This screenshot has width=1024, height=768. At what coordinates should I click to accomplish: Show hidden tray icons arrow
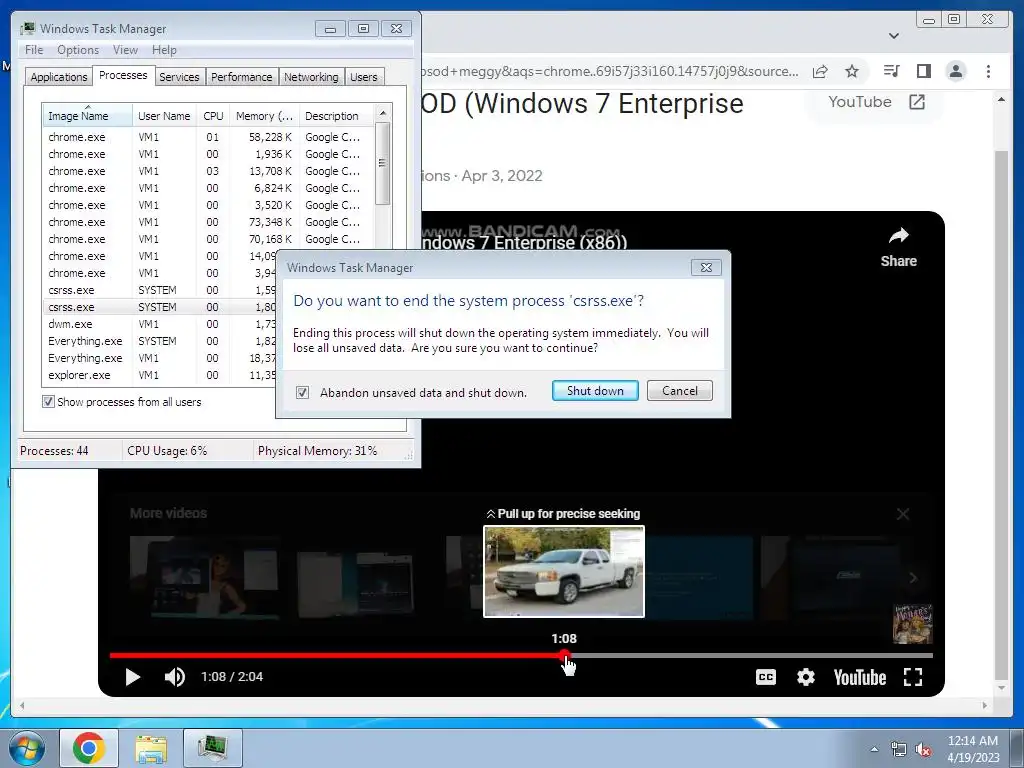click(874, 749)
